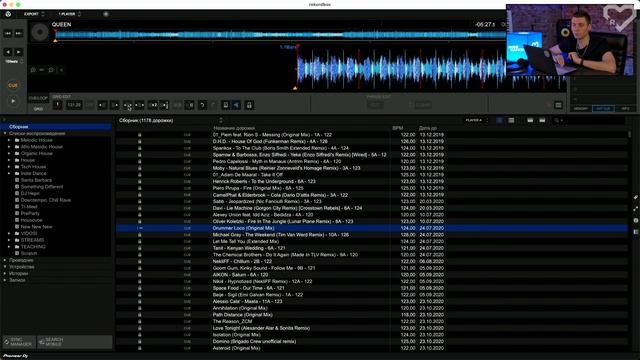Click the SYNC MANAGER button
Image resolution: width=640 pixels, height=360 pixels.
pos(19,342)
